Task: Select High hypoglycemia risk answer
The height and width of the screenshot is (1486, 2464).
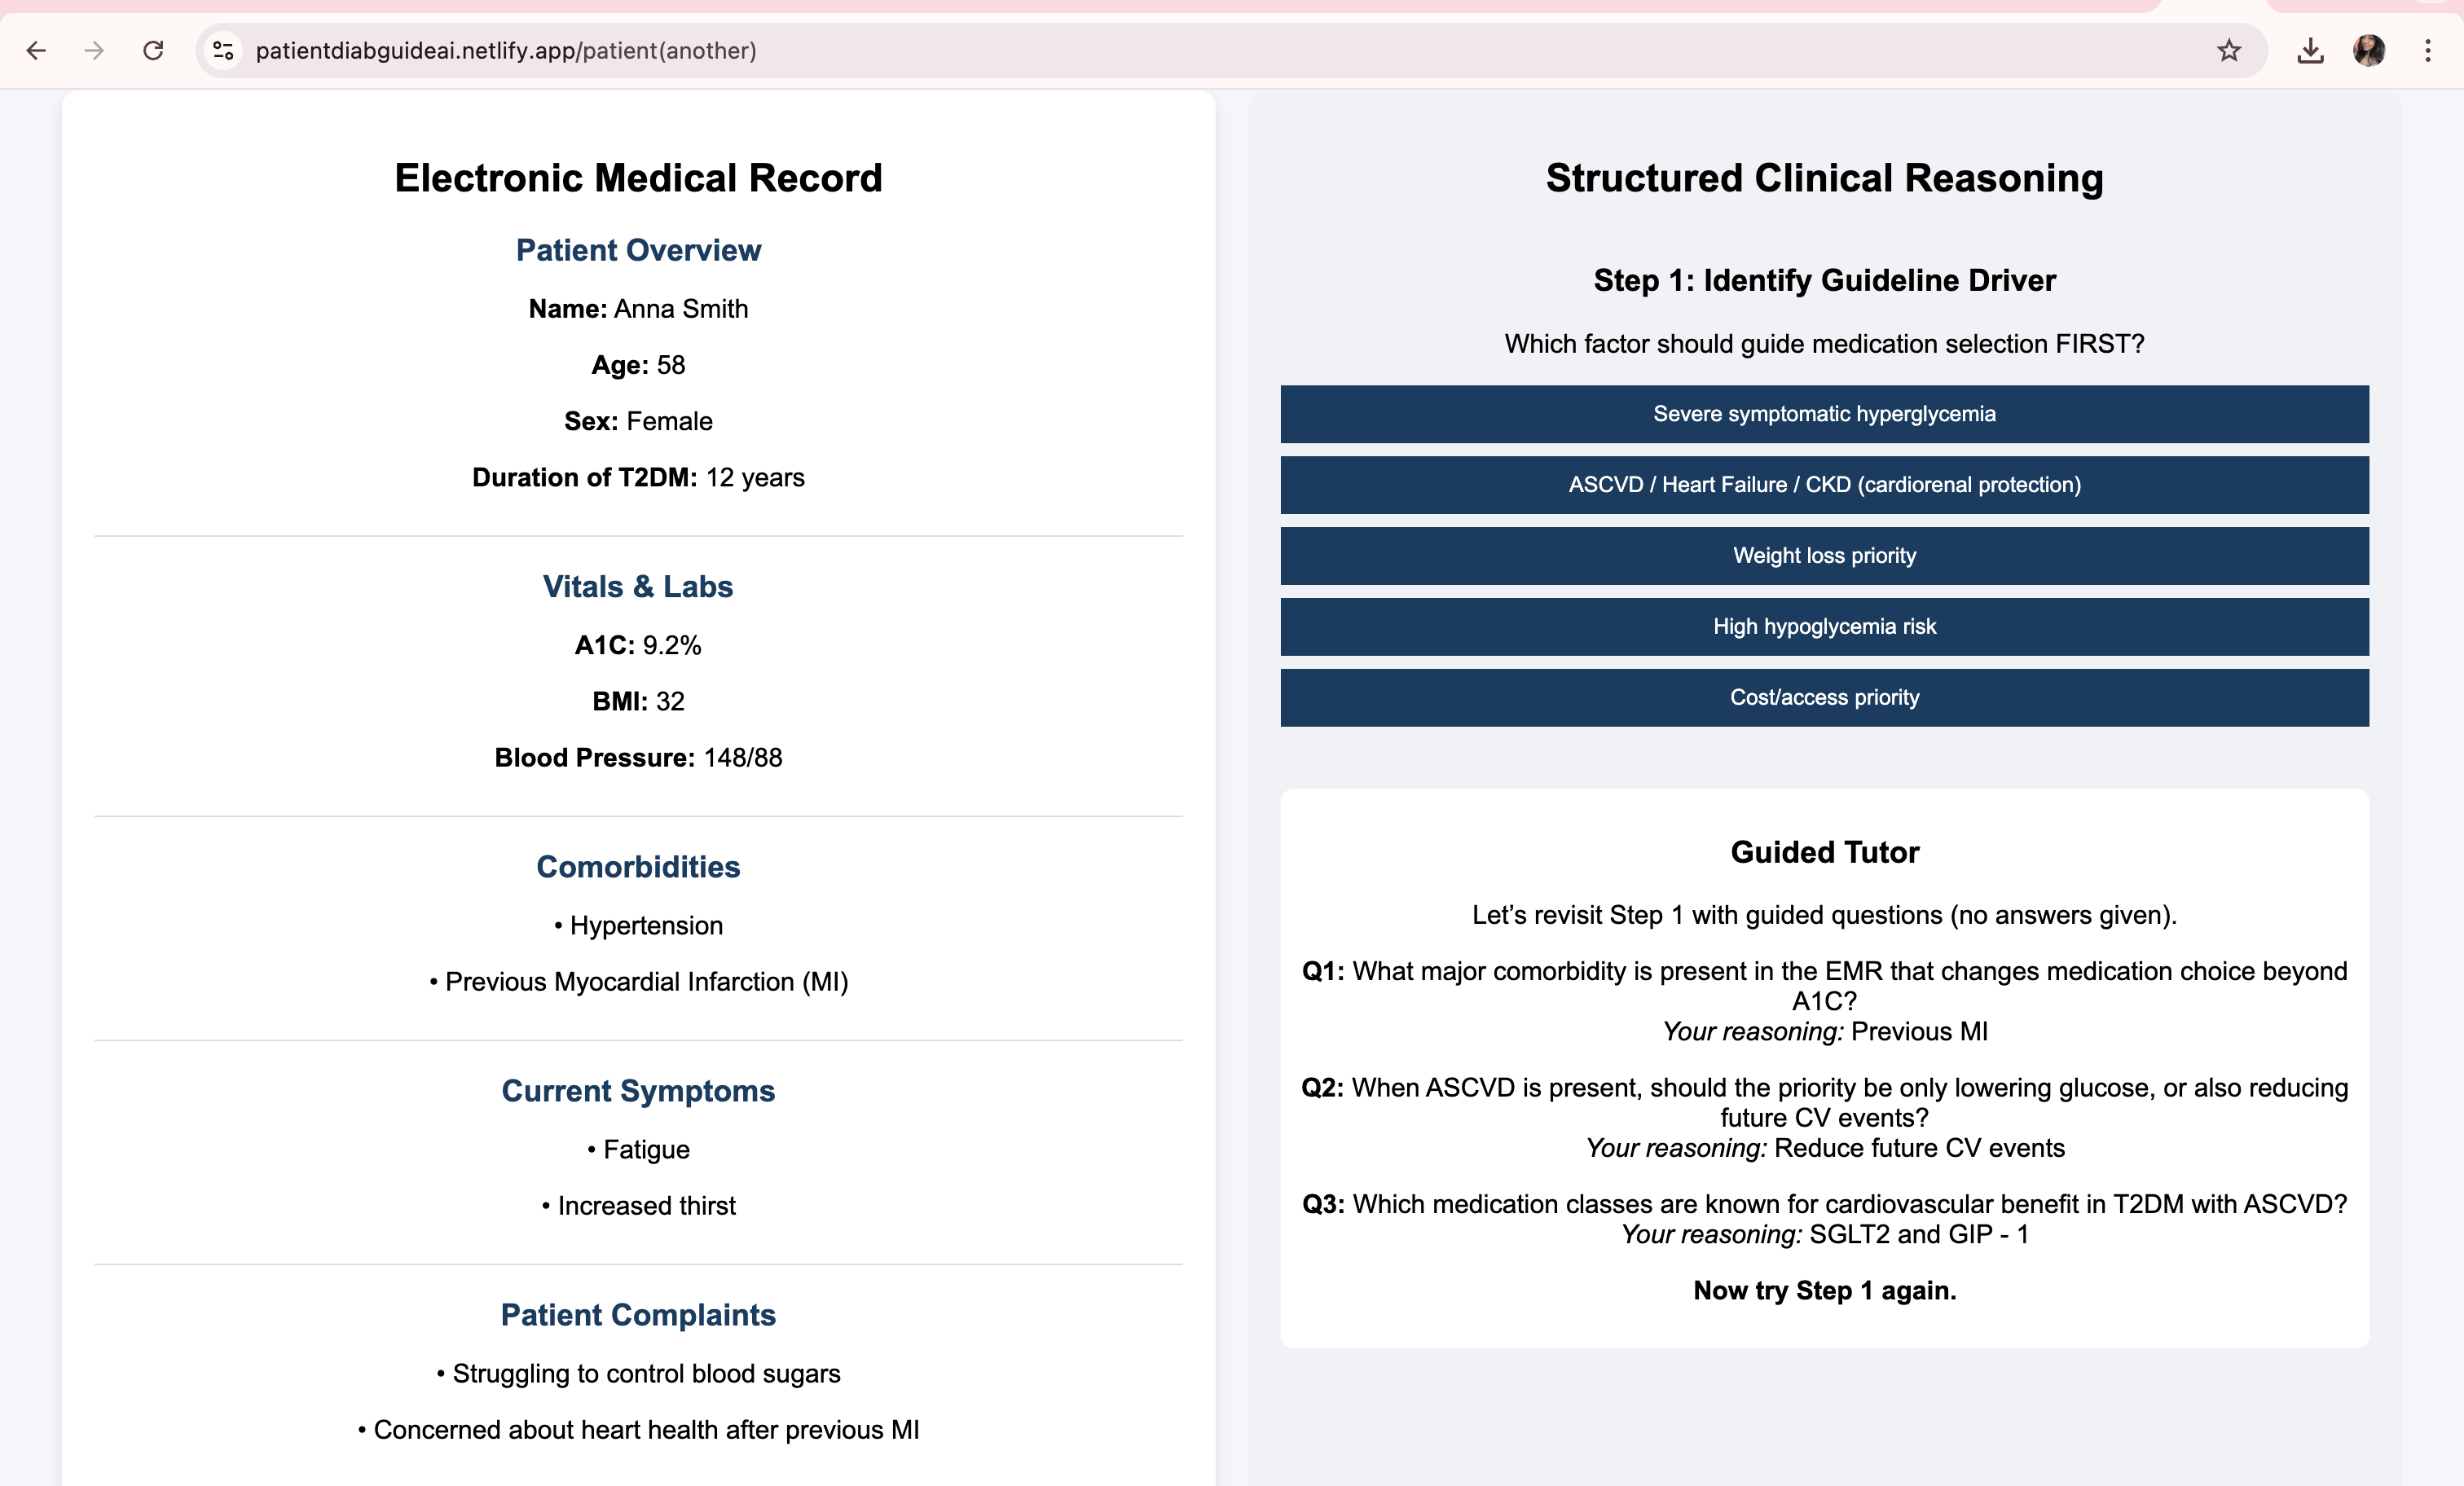Action: [x=1824, y=627]
